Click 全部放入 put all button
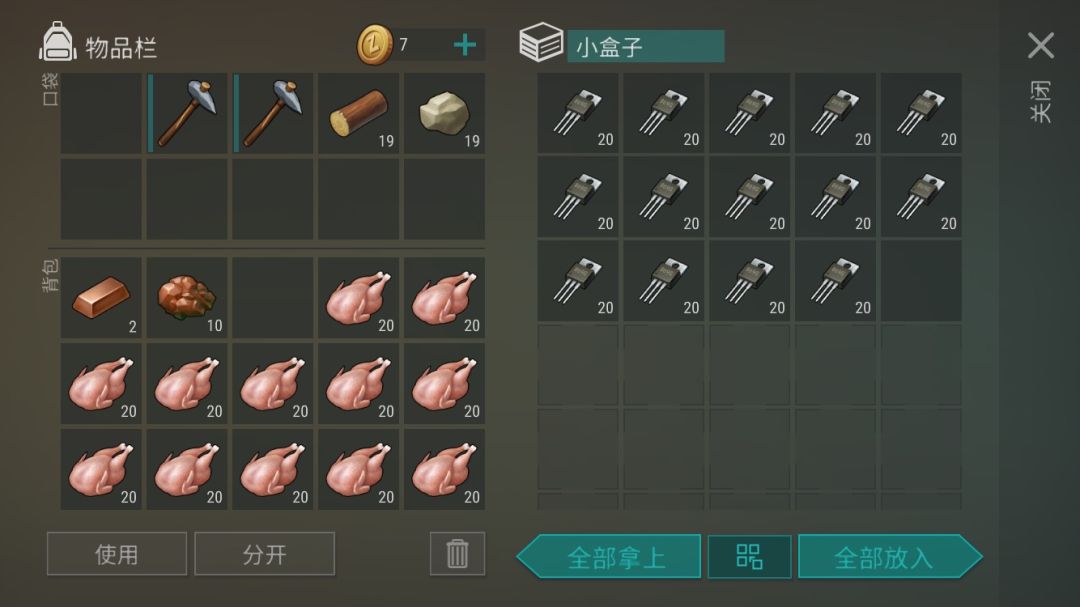Viewport: 1080px width, 607px height. point(890,556)
